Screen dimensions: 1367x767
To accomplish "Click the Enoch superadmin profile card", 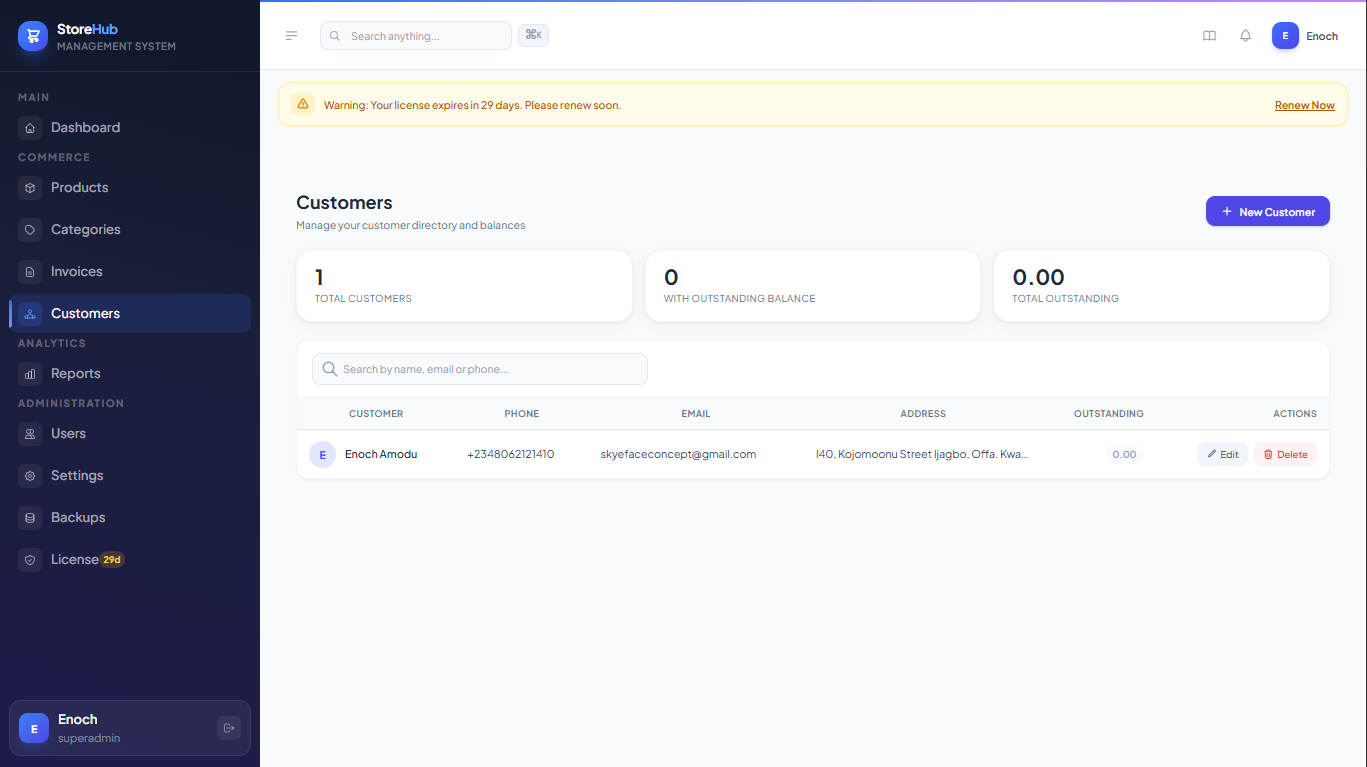I will (x=130, y=728).
